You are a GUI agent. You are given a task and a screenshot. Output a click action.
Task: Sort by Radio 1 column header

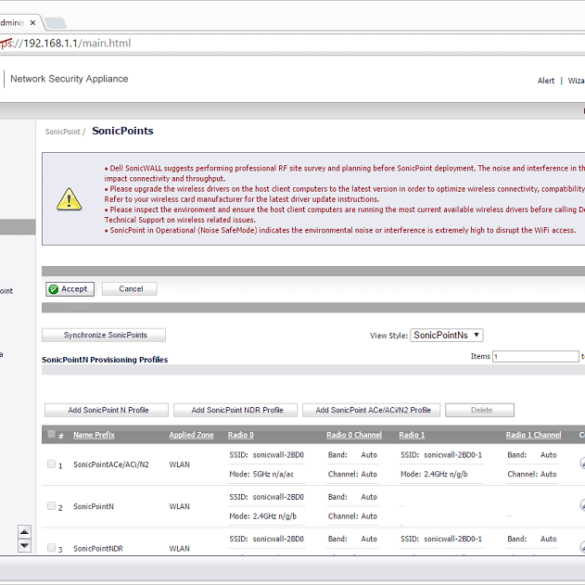pyautogui.click(x=412, y=435)
